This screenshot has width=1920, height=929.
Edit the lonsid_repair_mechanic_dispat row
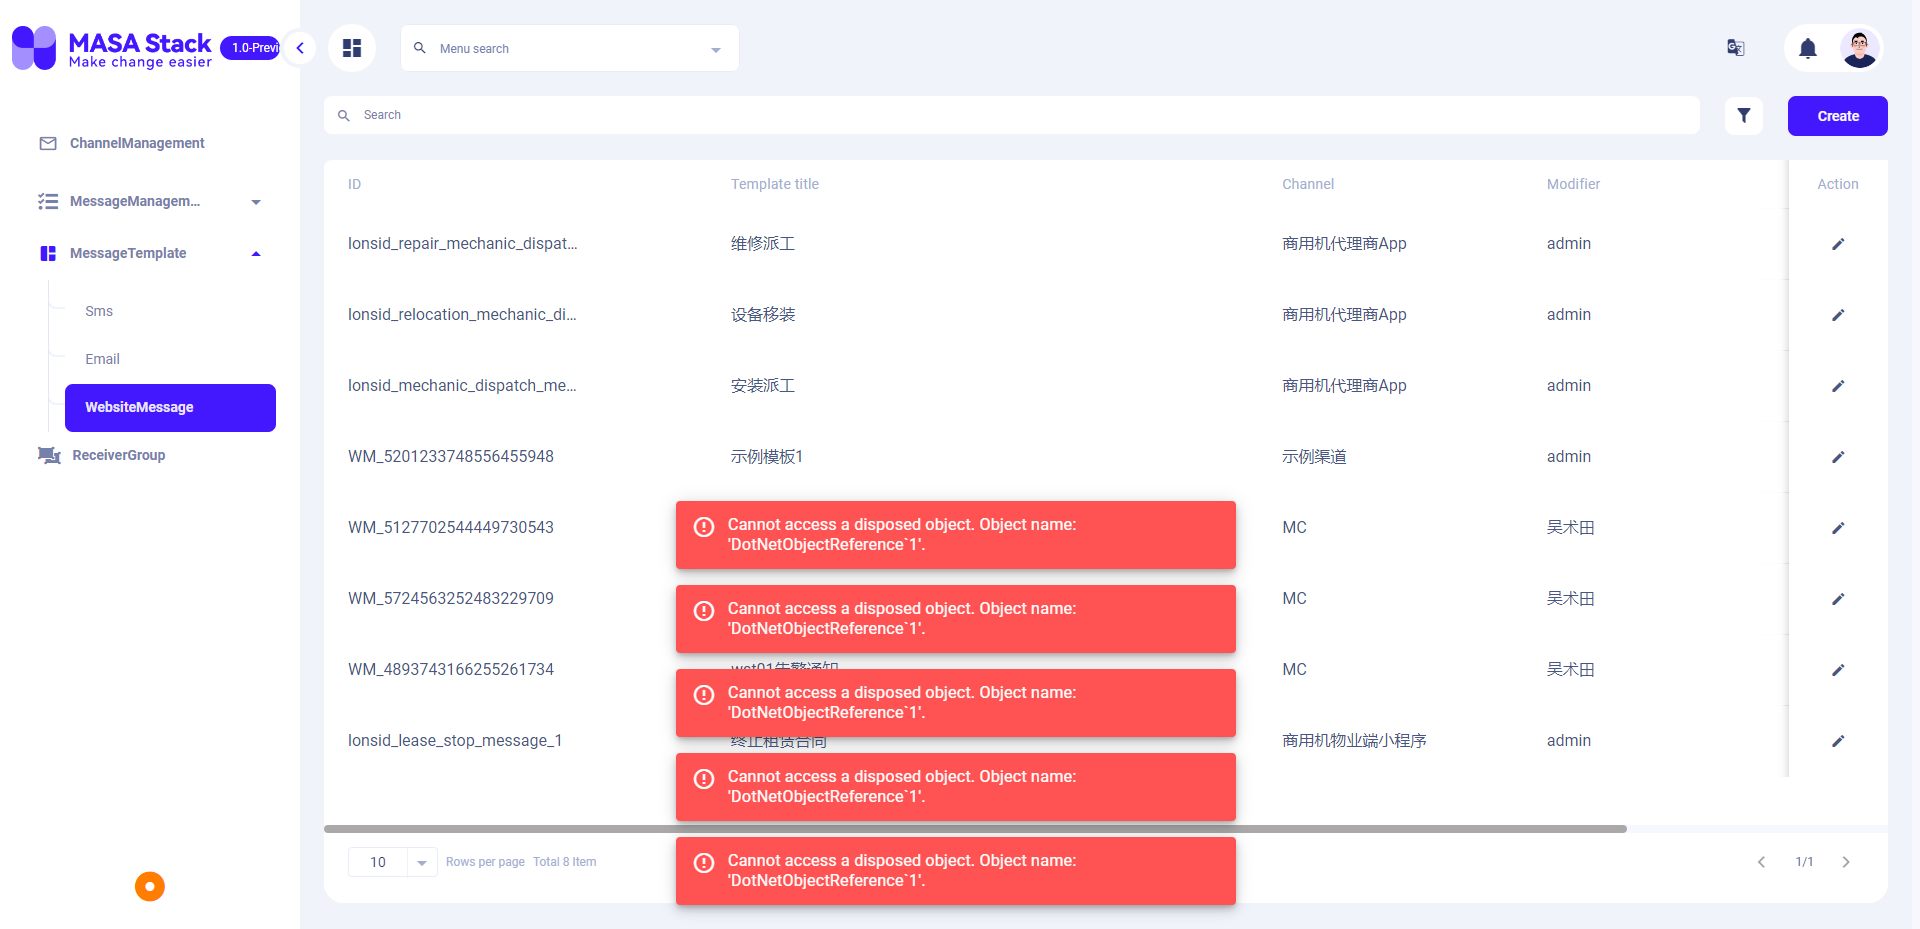tap(1838, 244)
